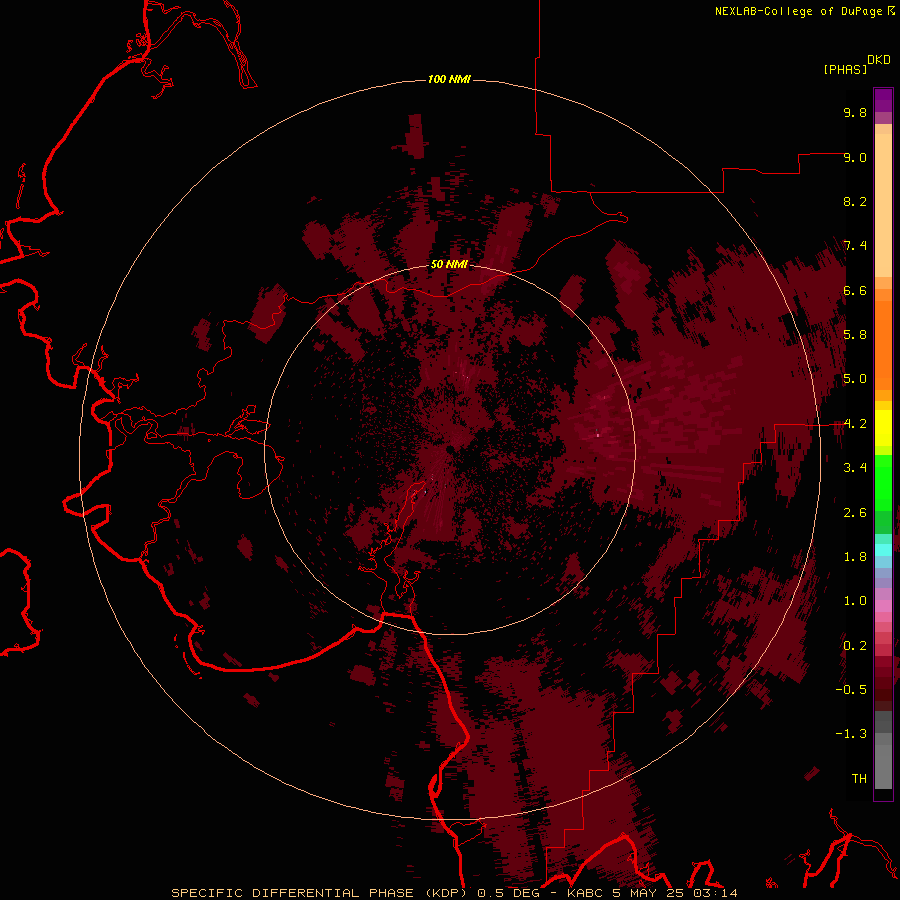
Task: Click the 9.0 value on the color scale
Action: point(855,157)
